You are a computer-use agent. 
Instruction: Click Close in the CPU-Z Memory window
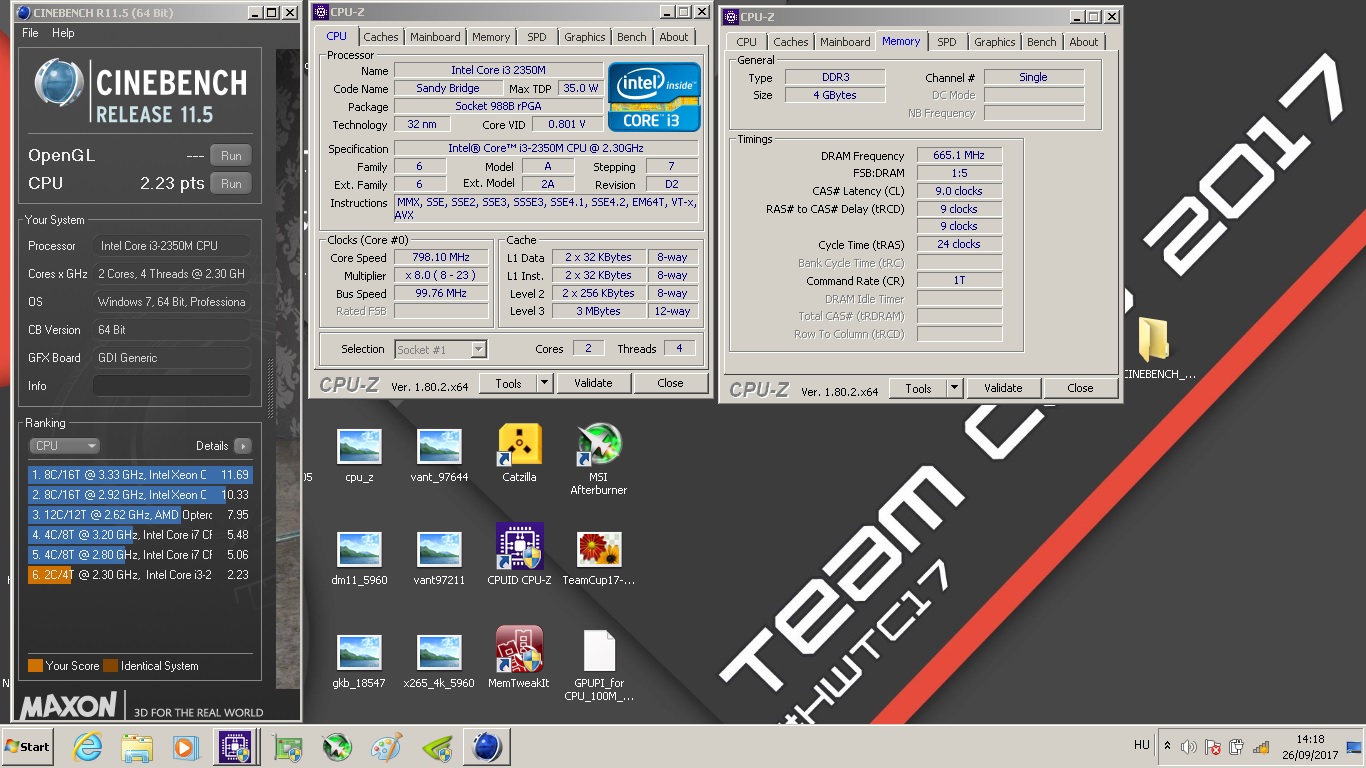(1080, 388)
